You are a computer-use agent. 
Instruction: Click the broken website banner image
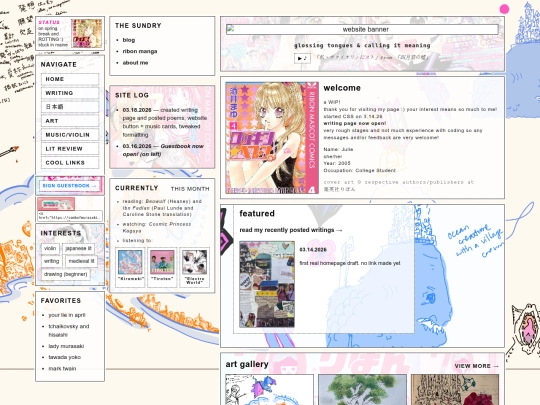pos(362,29)
